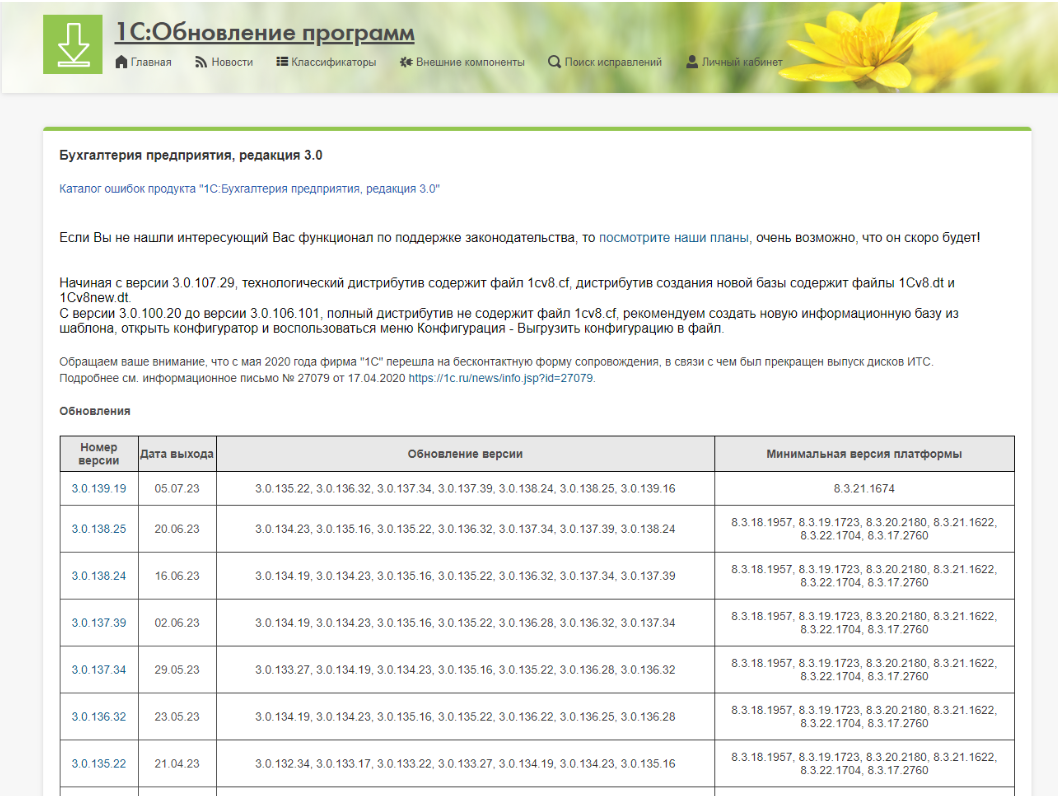Open version 3.0.138.25 link

click(99, 529)
